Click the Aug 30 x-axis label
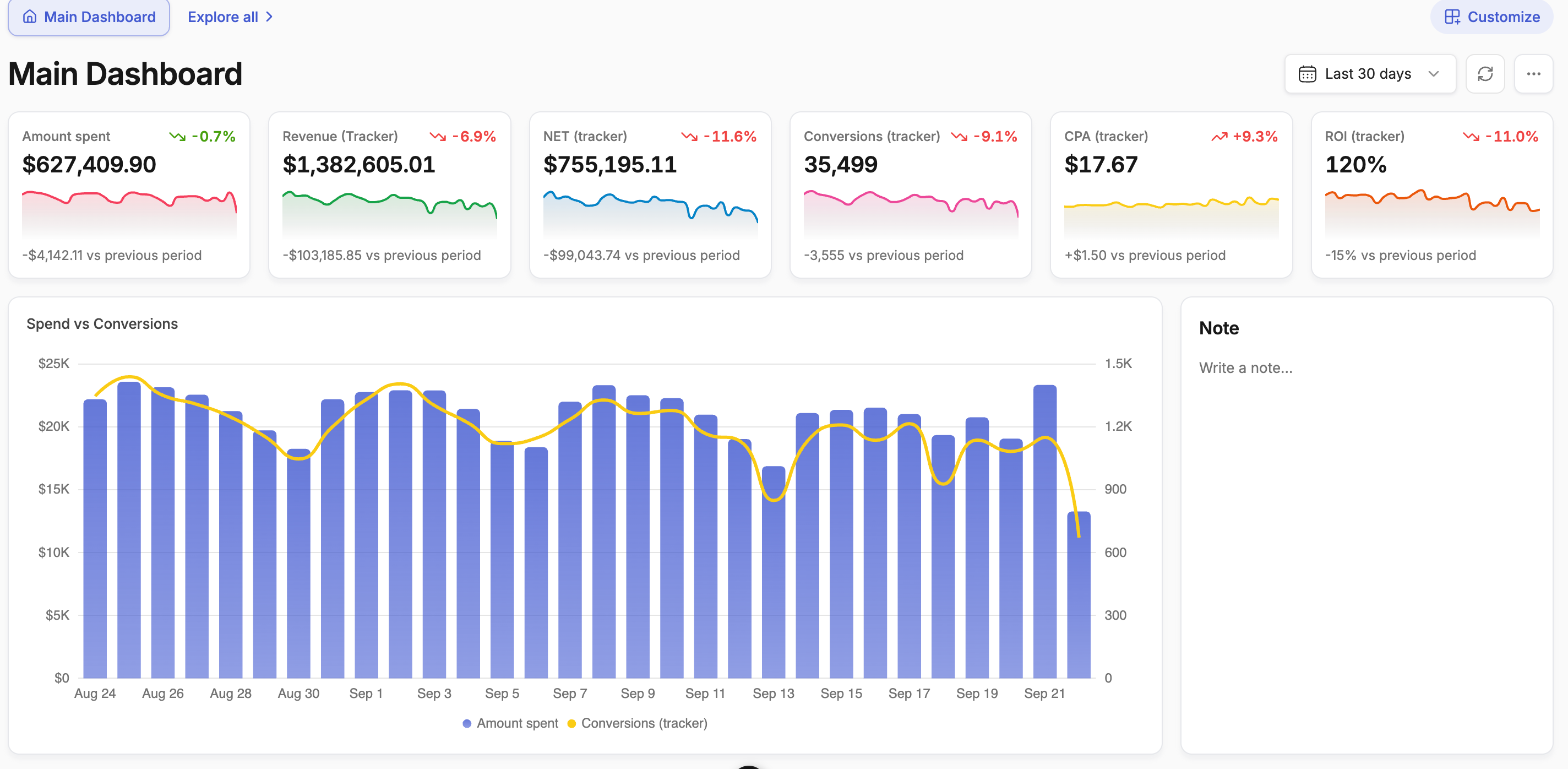This screenshot has width=1568, height=769. [x=298, y=694]
